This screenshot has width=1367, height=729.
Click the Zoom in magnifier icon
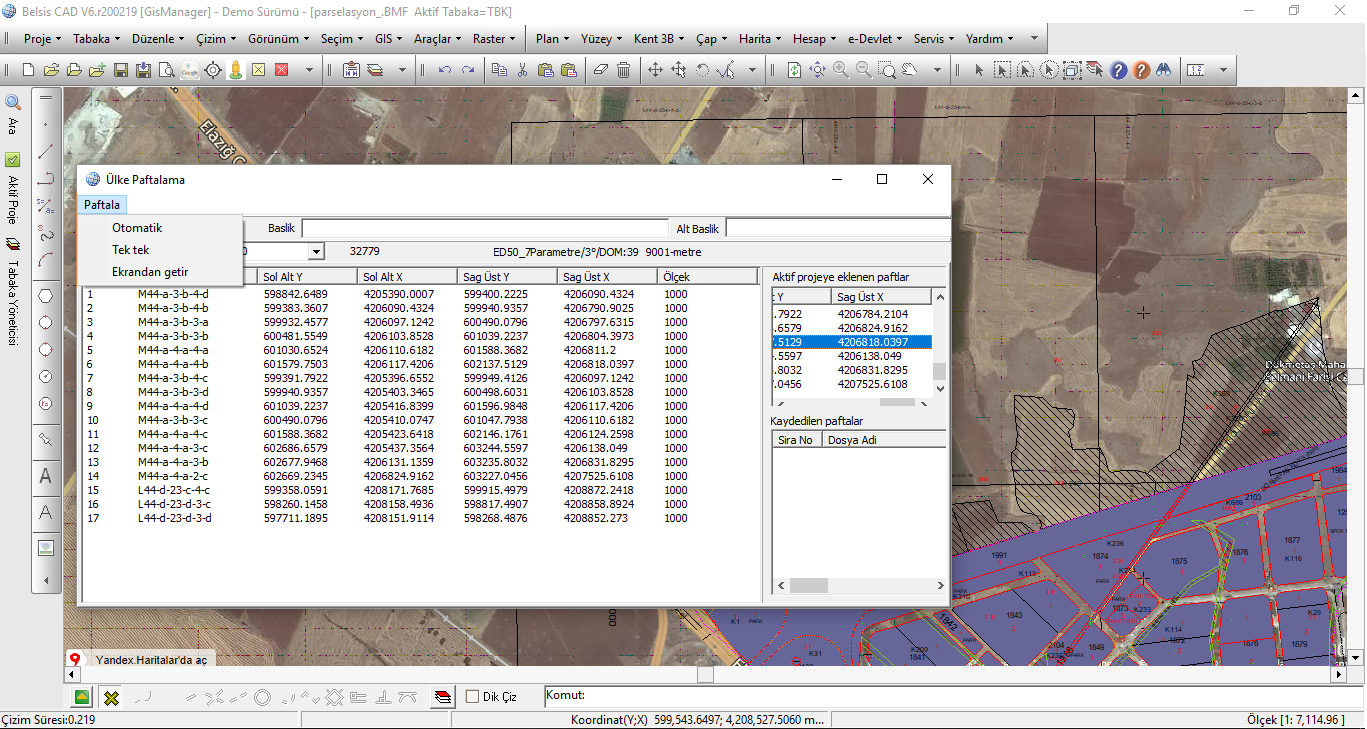tap(840, 70)
